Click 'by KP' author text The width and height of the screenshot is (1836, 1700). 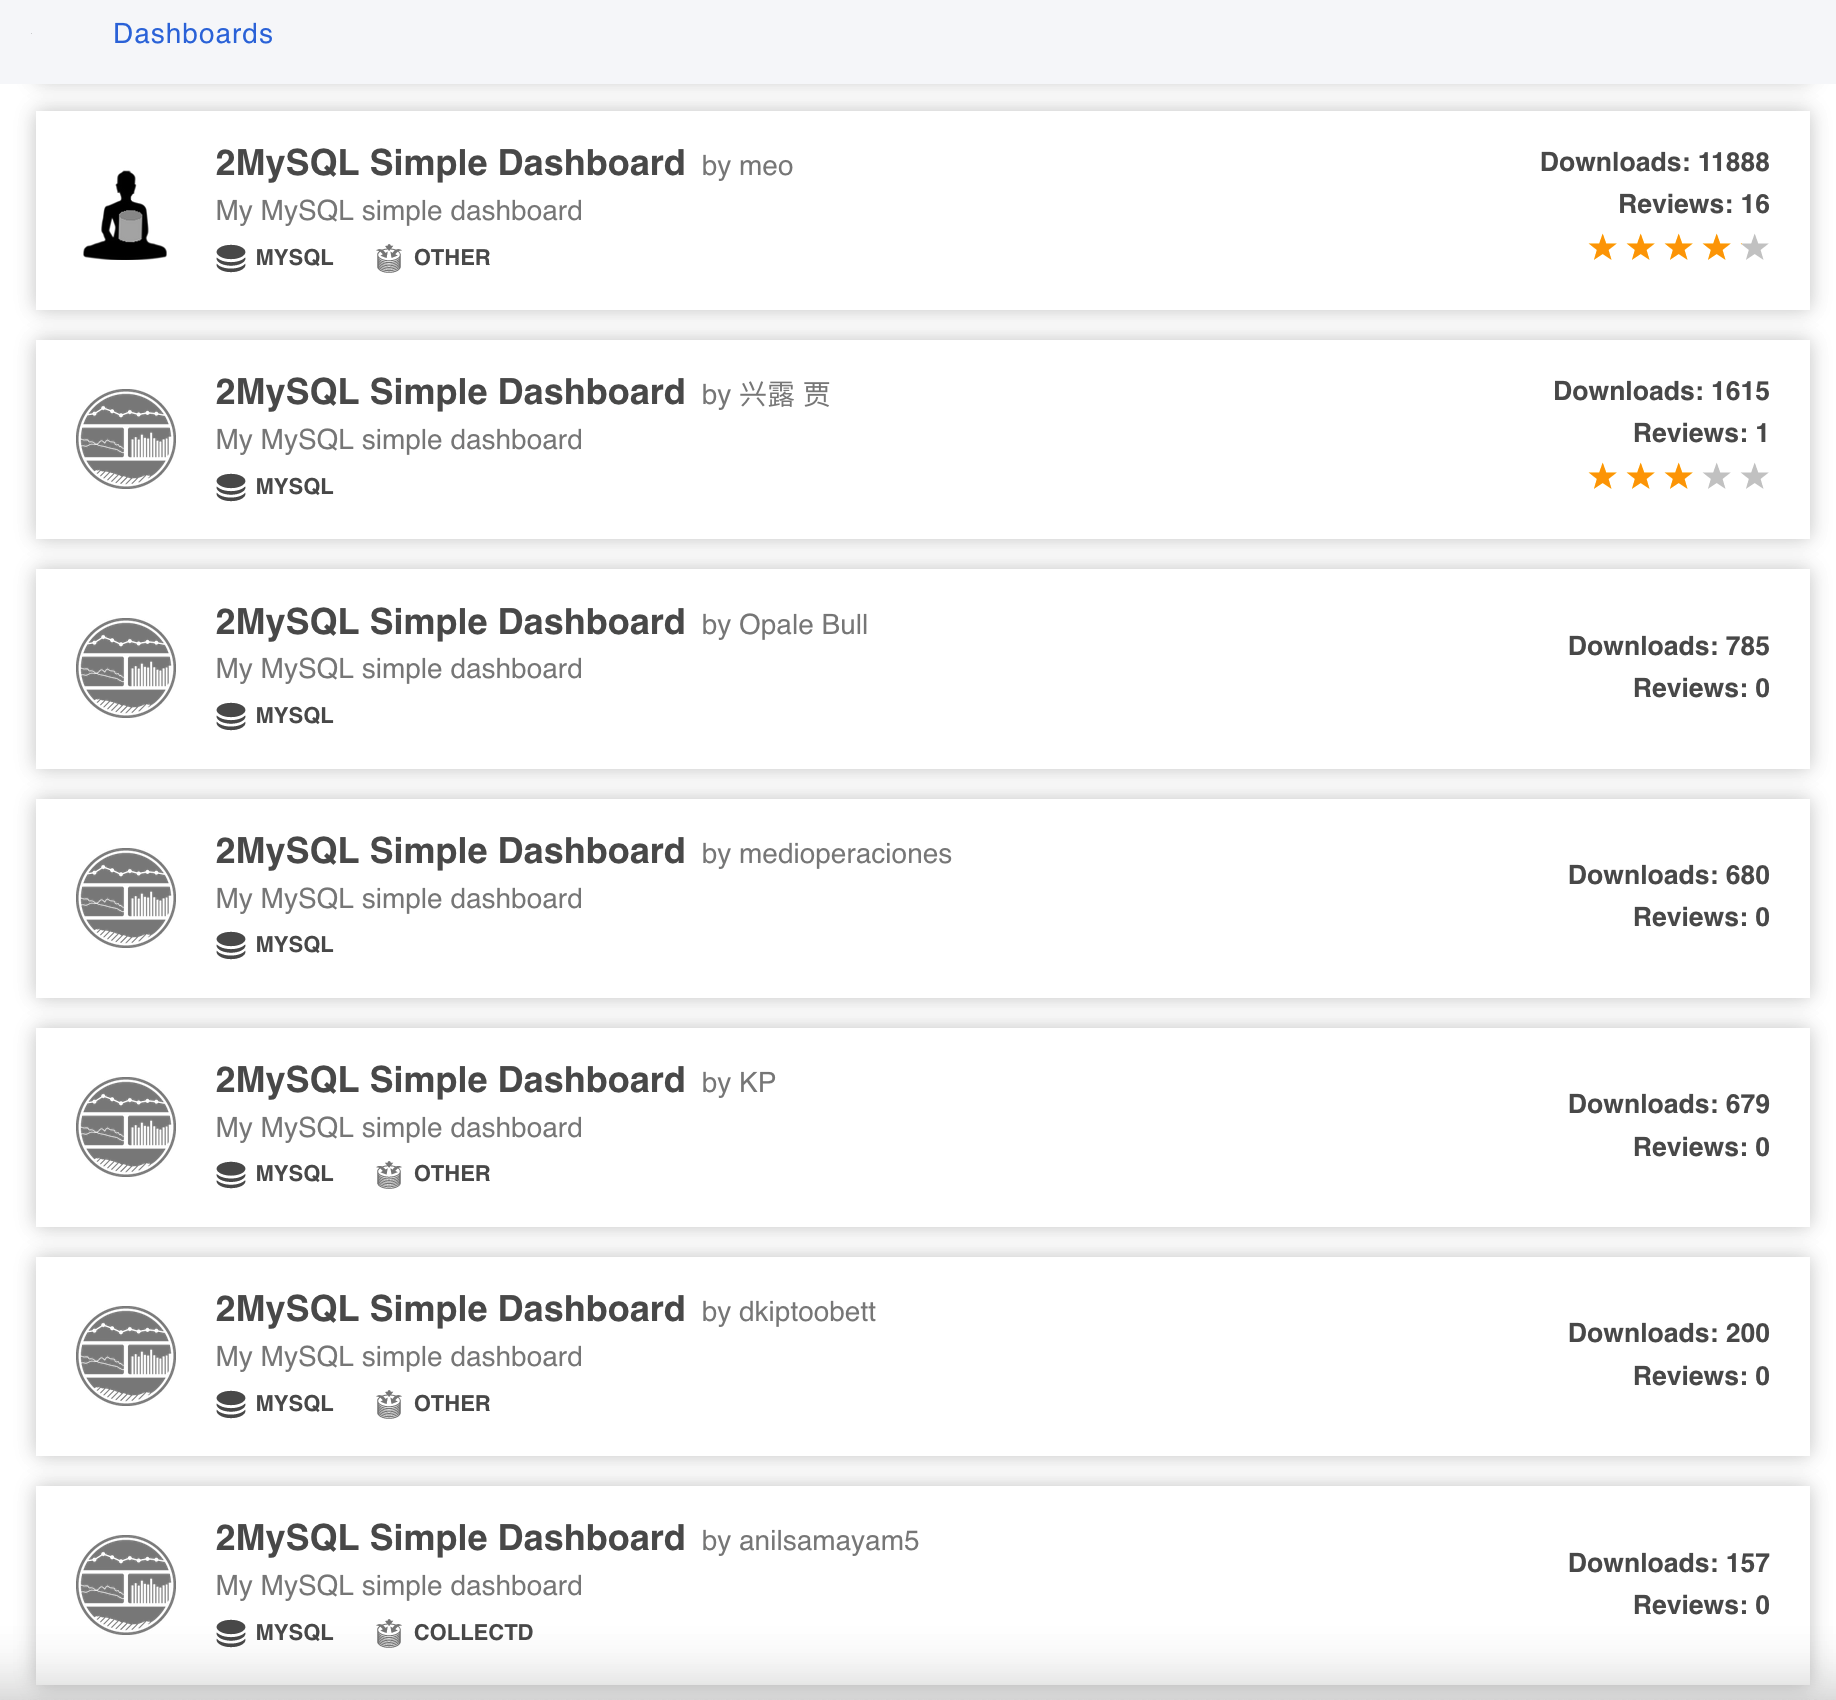(738, 1083)
